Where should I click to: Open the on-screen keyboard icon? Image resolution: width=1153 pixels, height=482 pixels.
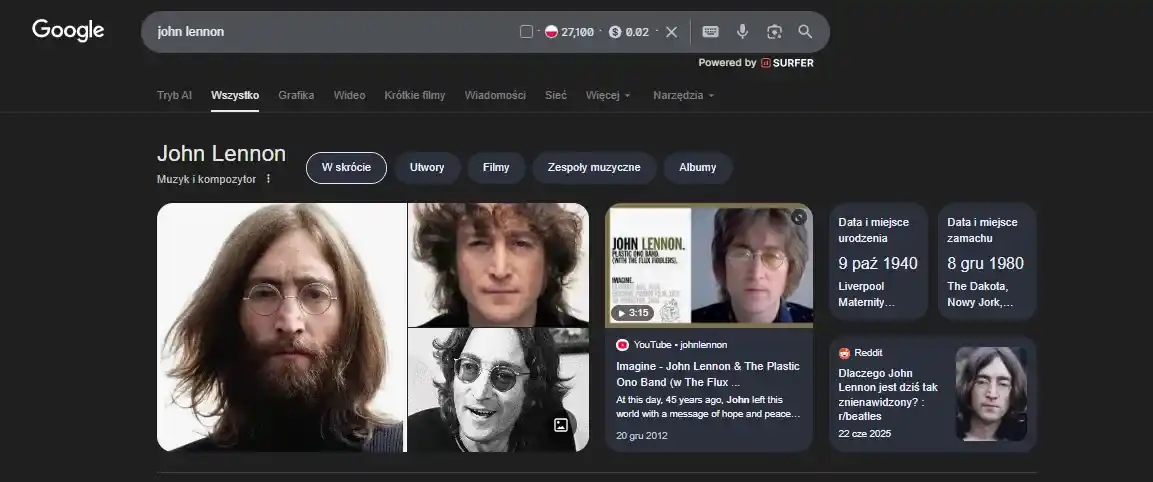point(710,32)
